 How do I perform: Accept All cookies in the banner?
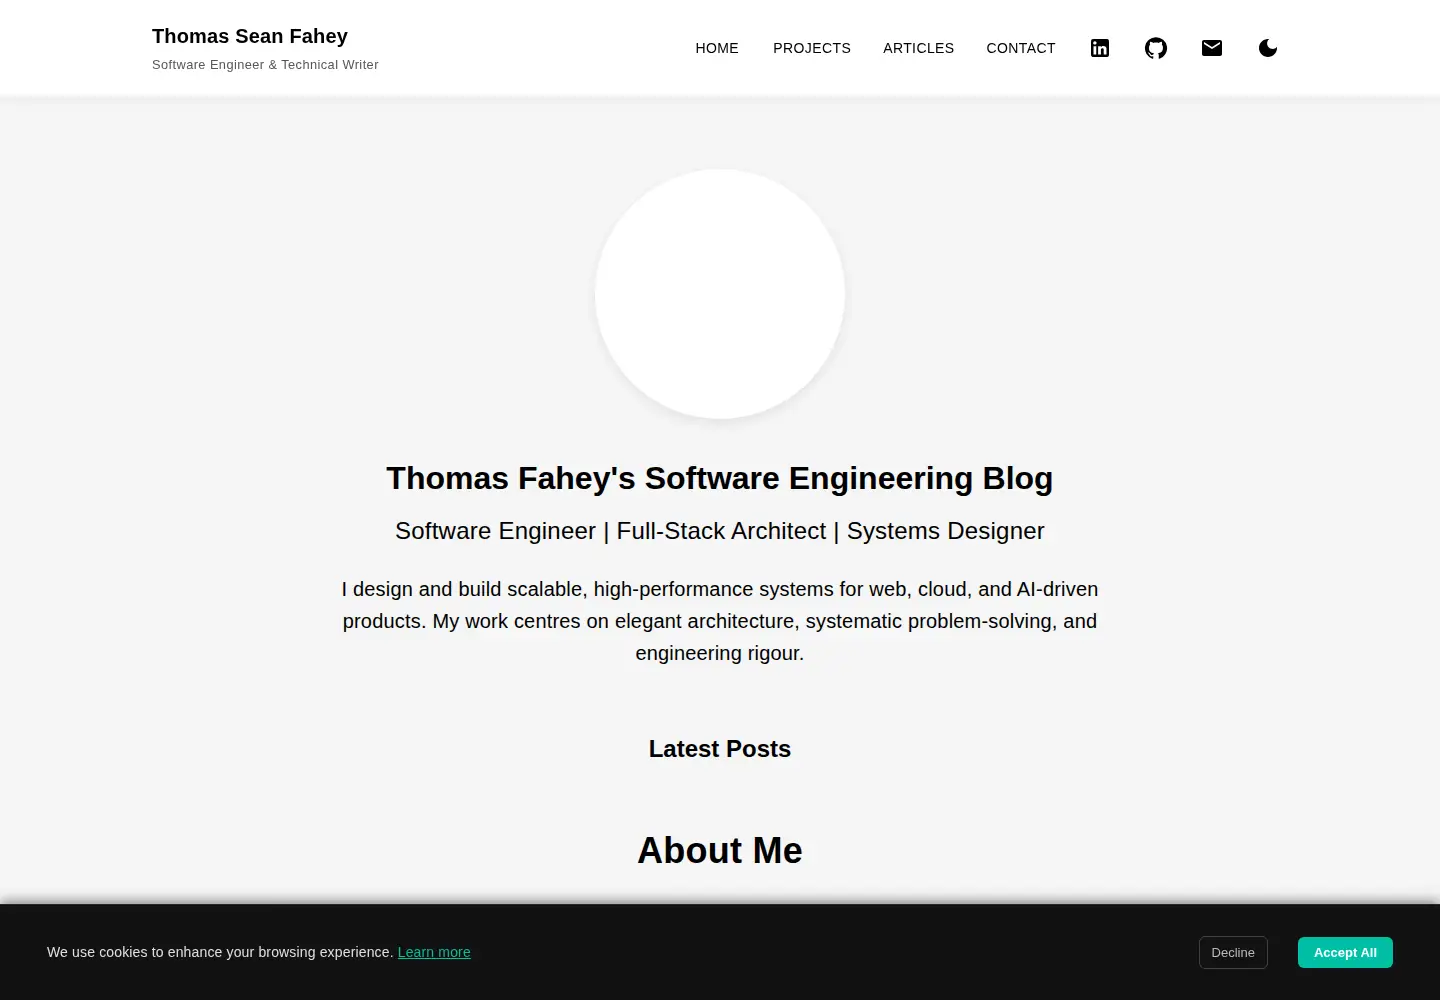[1345, 952]
